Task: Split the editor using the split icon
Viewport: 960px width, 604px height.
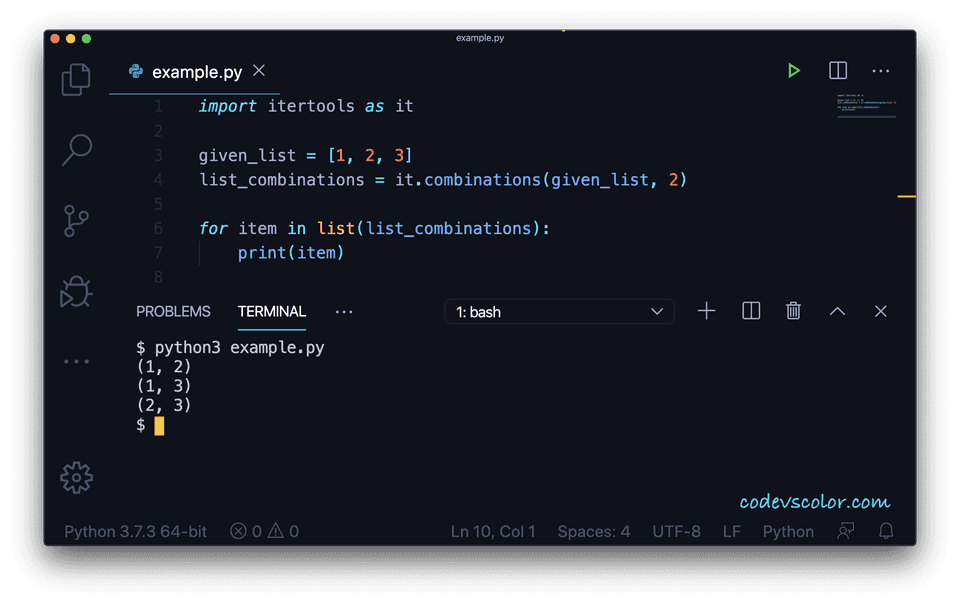Action: pyautogui.click(x=837, y=71)
